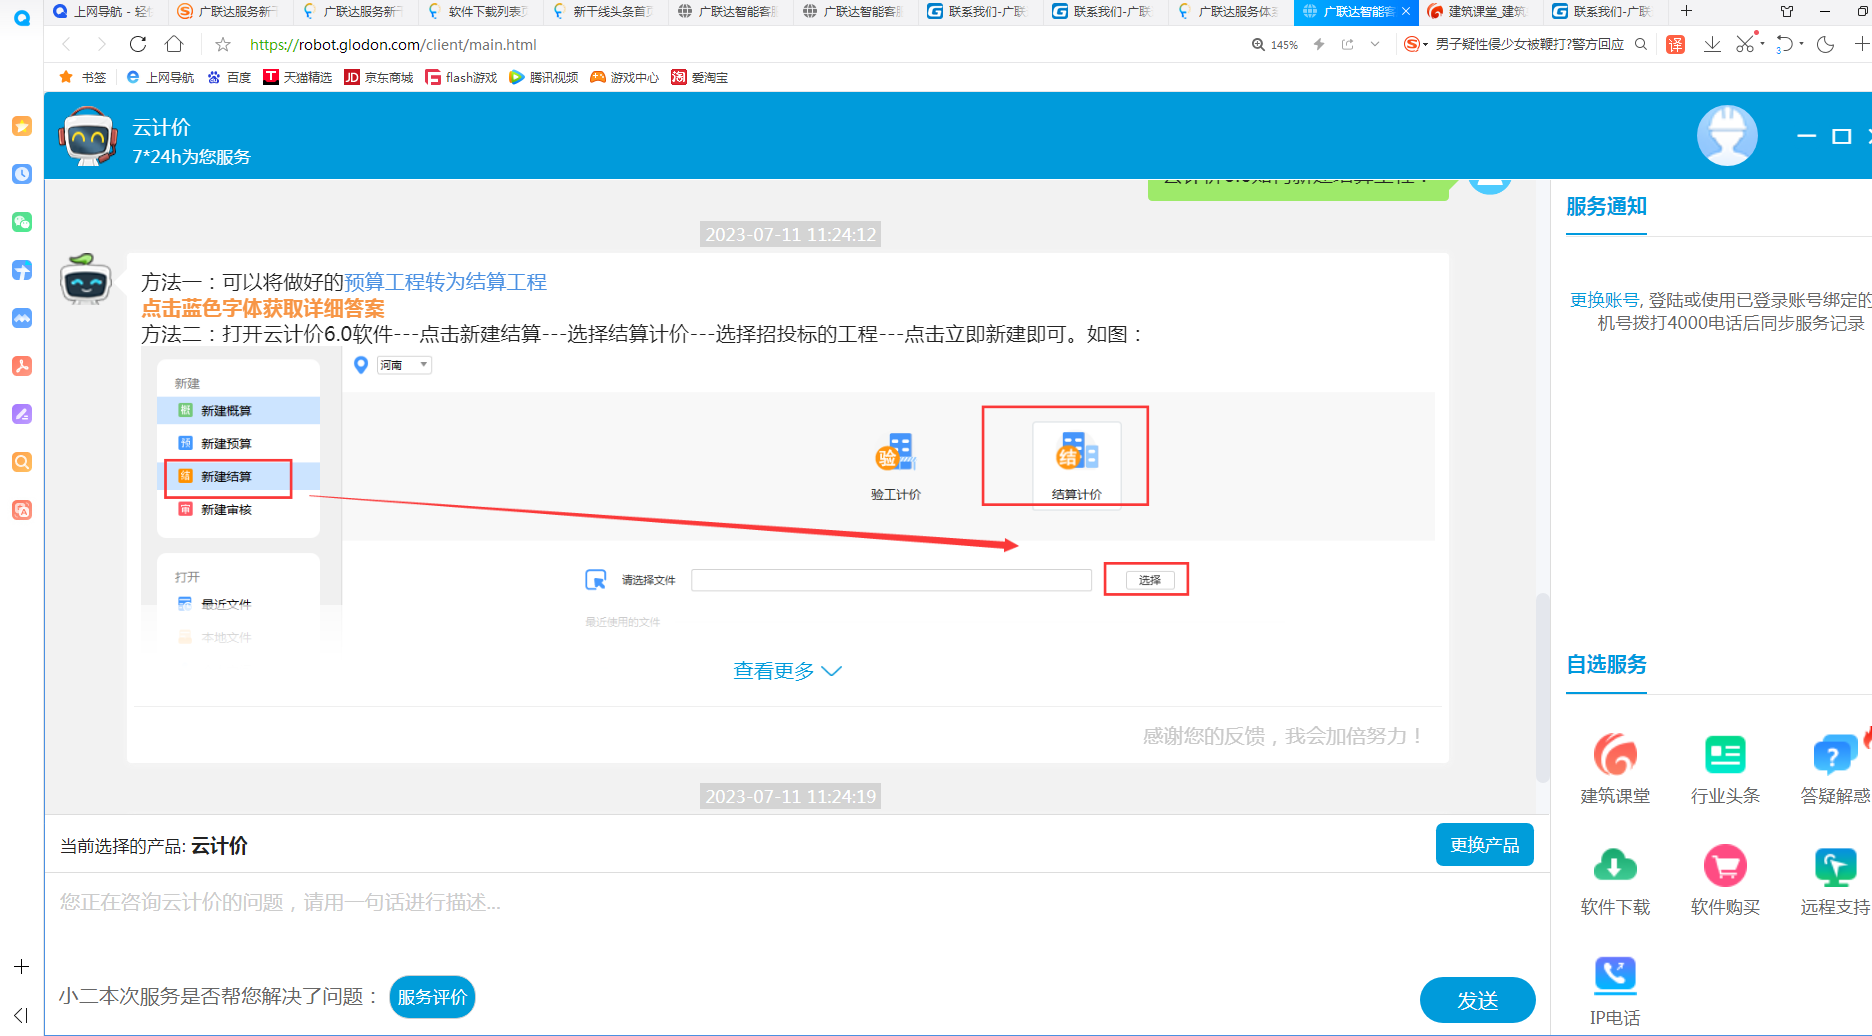The height and width of the screenshot is (1036, 1872).
Task: Open the 百度 bookmark
Action: pos(229,77)
